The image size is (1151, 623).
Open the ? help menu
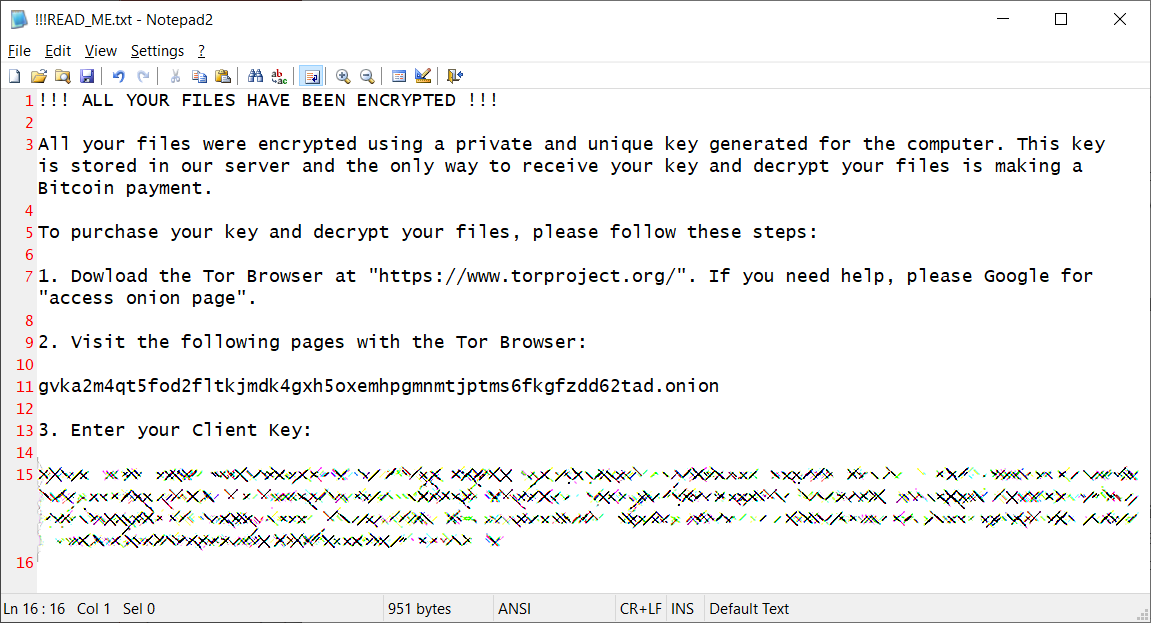click(x=200, y=50)
